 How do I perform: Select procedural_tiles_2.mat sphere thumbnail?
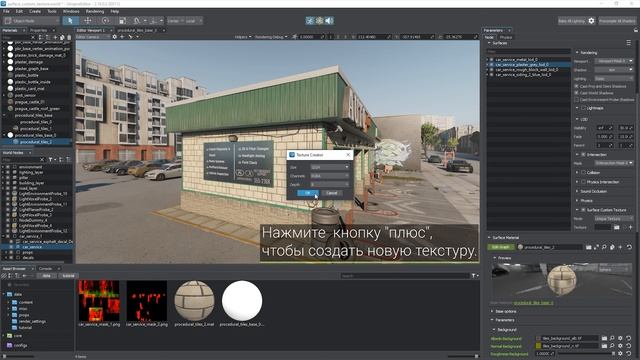(194, 301)
